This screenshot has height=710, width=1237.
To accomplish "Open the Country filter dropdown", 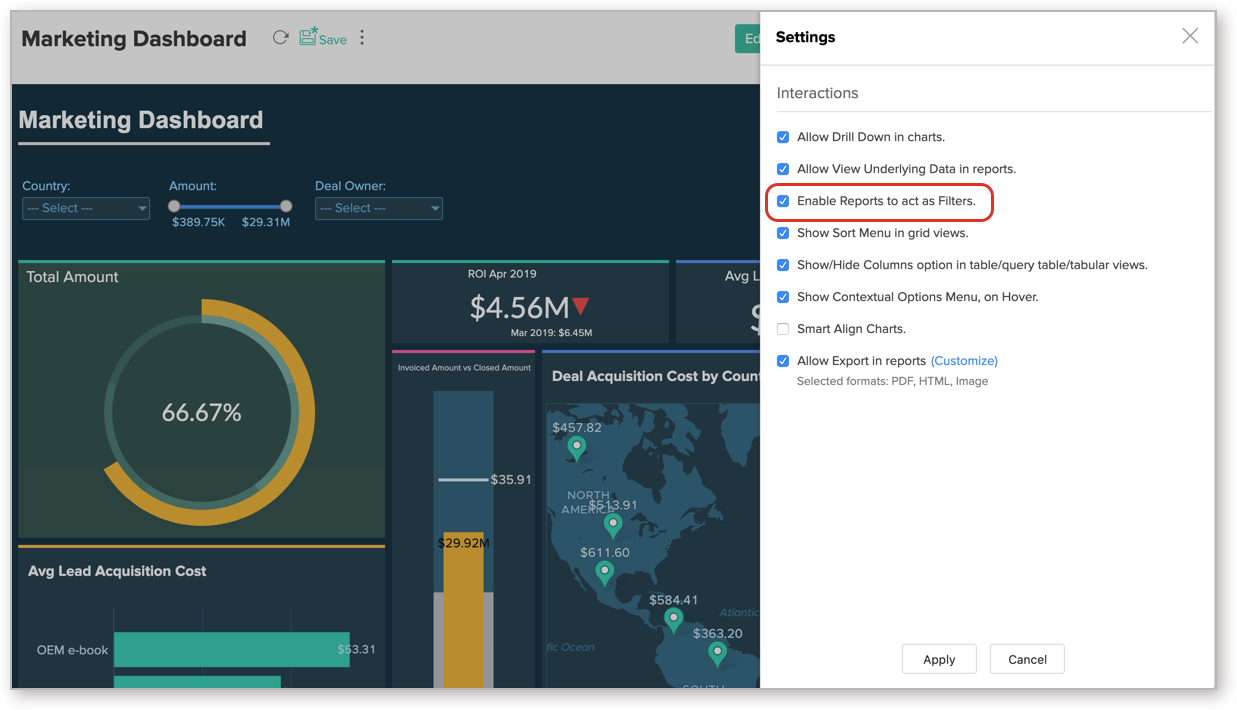I will 85,208.
